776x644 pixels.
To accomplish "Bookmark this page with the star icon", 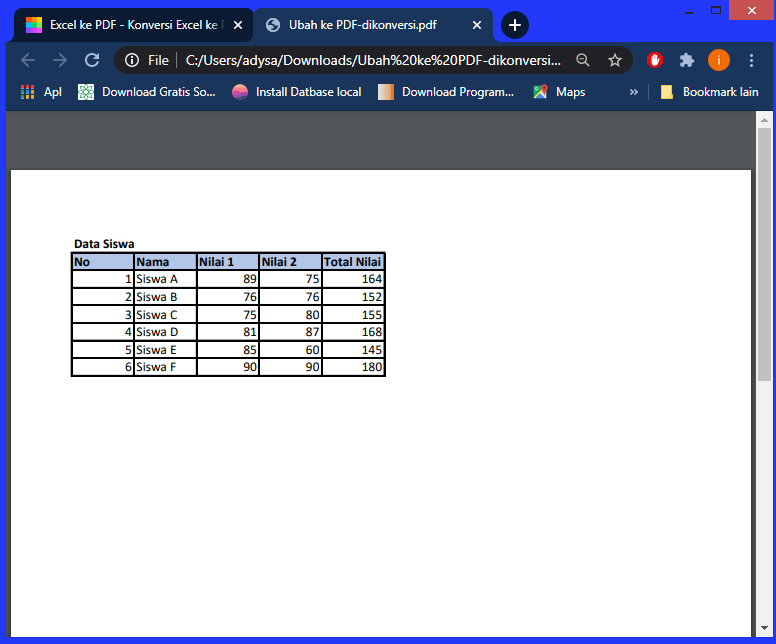I will [615, 60].
